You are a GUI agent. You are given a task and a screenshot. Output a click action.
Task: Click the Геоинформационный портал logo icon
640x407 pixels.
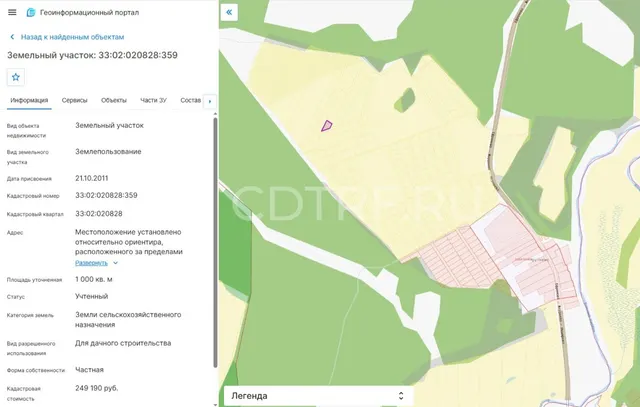click(31, 13)
